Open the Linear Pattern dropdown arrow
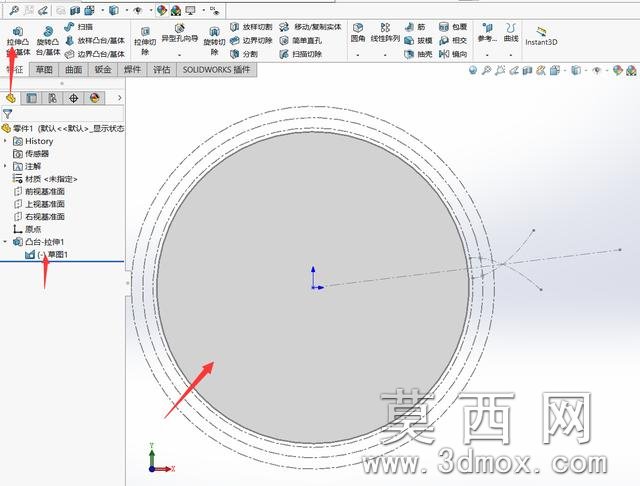Image resolution: width=640 pixels, height=486 pixels. [385, 55]
